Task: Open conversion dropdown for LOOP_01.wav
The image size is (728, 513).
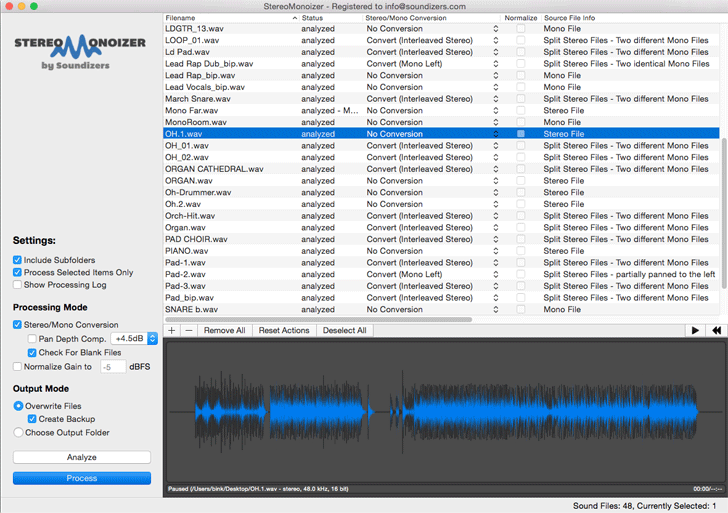Action: tap(495, 40)
